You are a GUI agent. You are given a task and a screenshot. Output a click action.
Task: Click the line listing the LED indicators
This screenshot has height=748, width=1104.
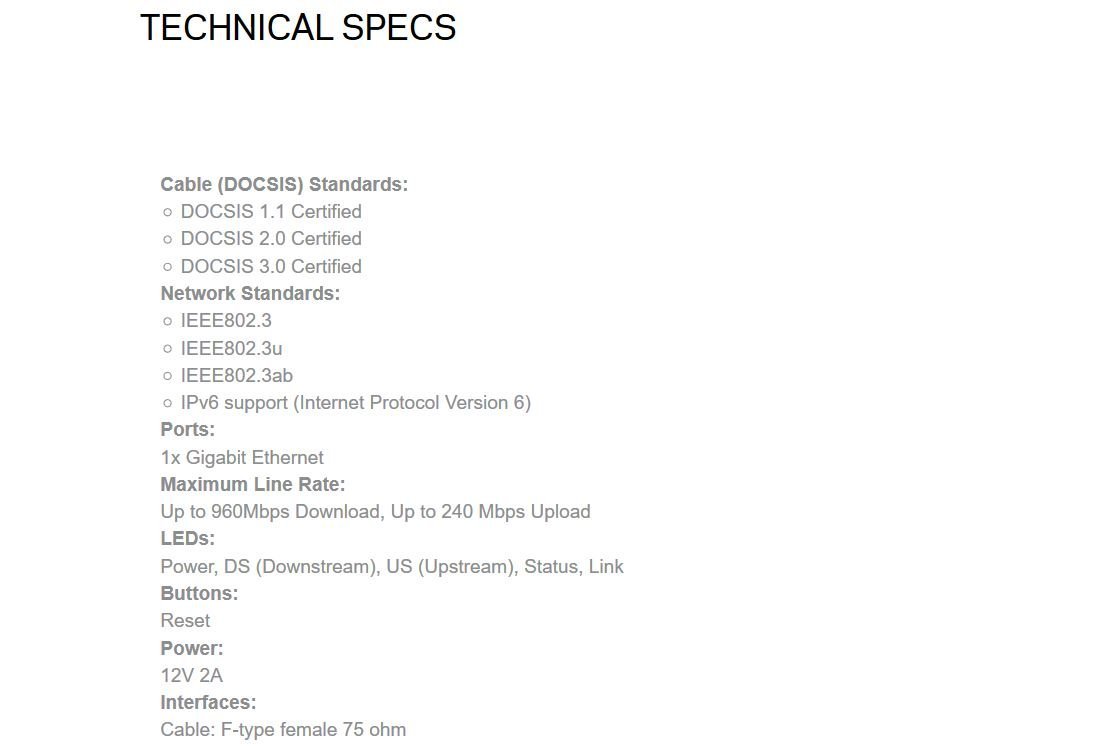coord(392,566)
